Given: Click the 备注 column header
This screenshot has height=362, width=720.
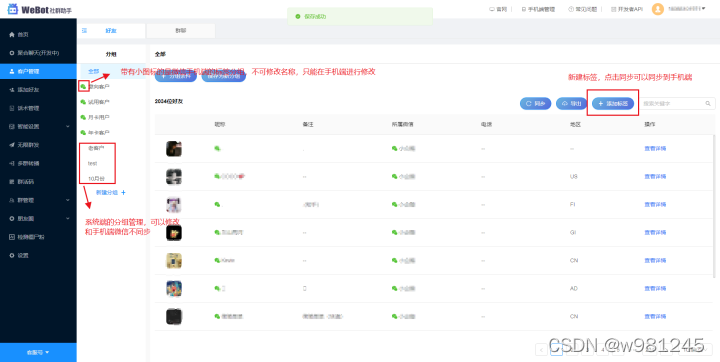Looking at the screenshot, I should (x=308, y=124).
